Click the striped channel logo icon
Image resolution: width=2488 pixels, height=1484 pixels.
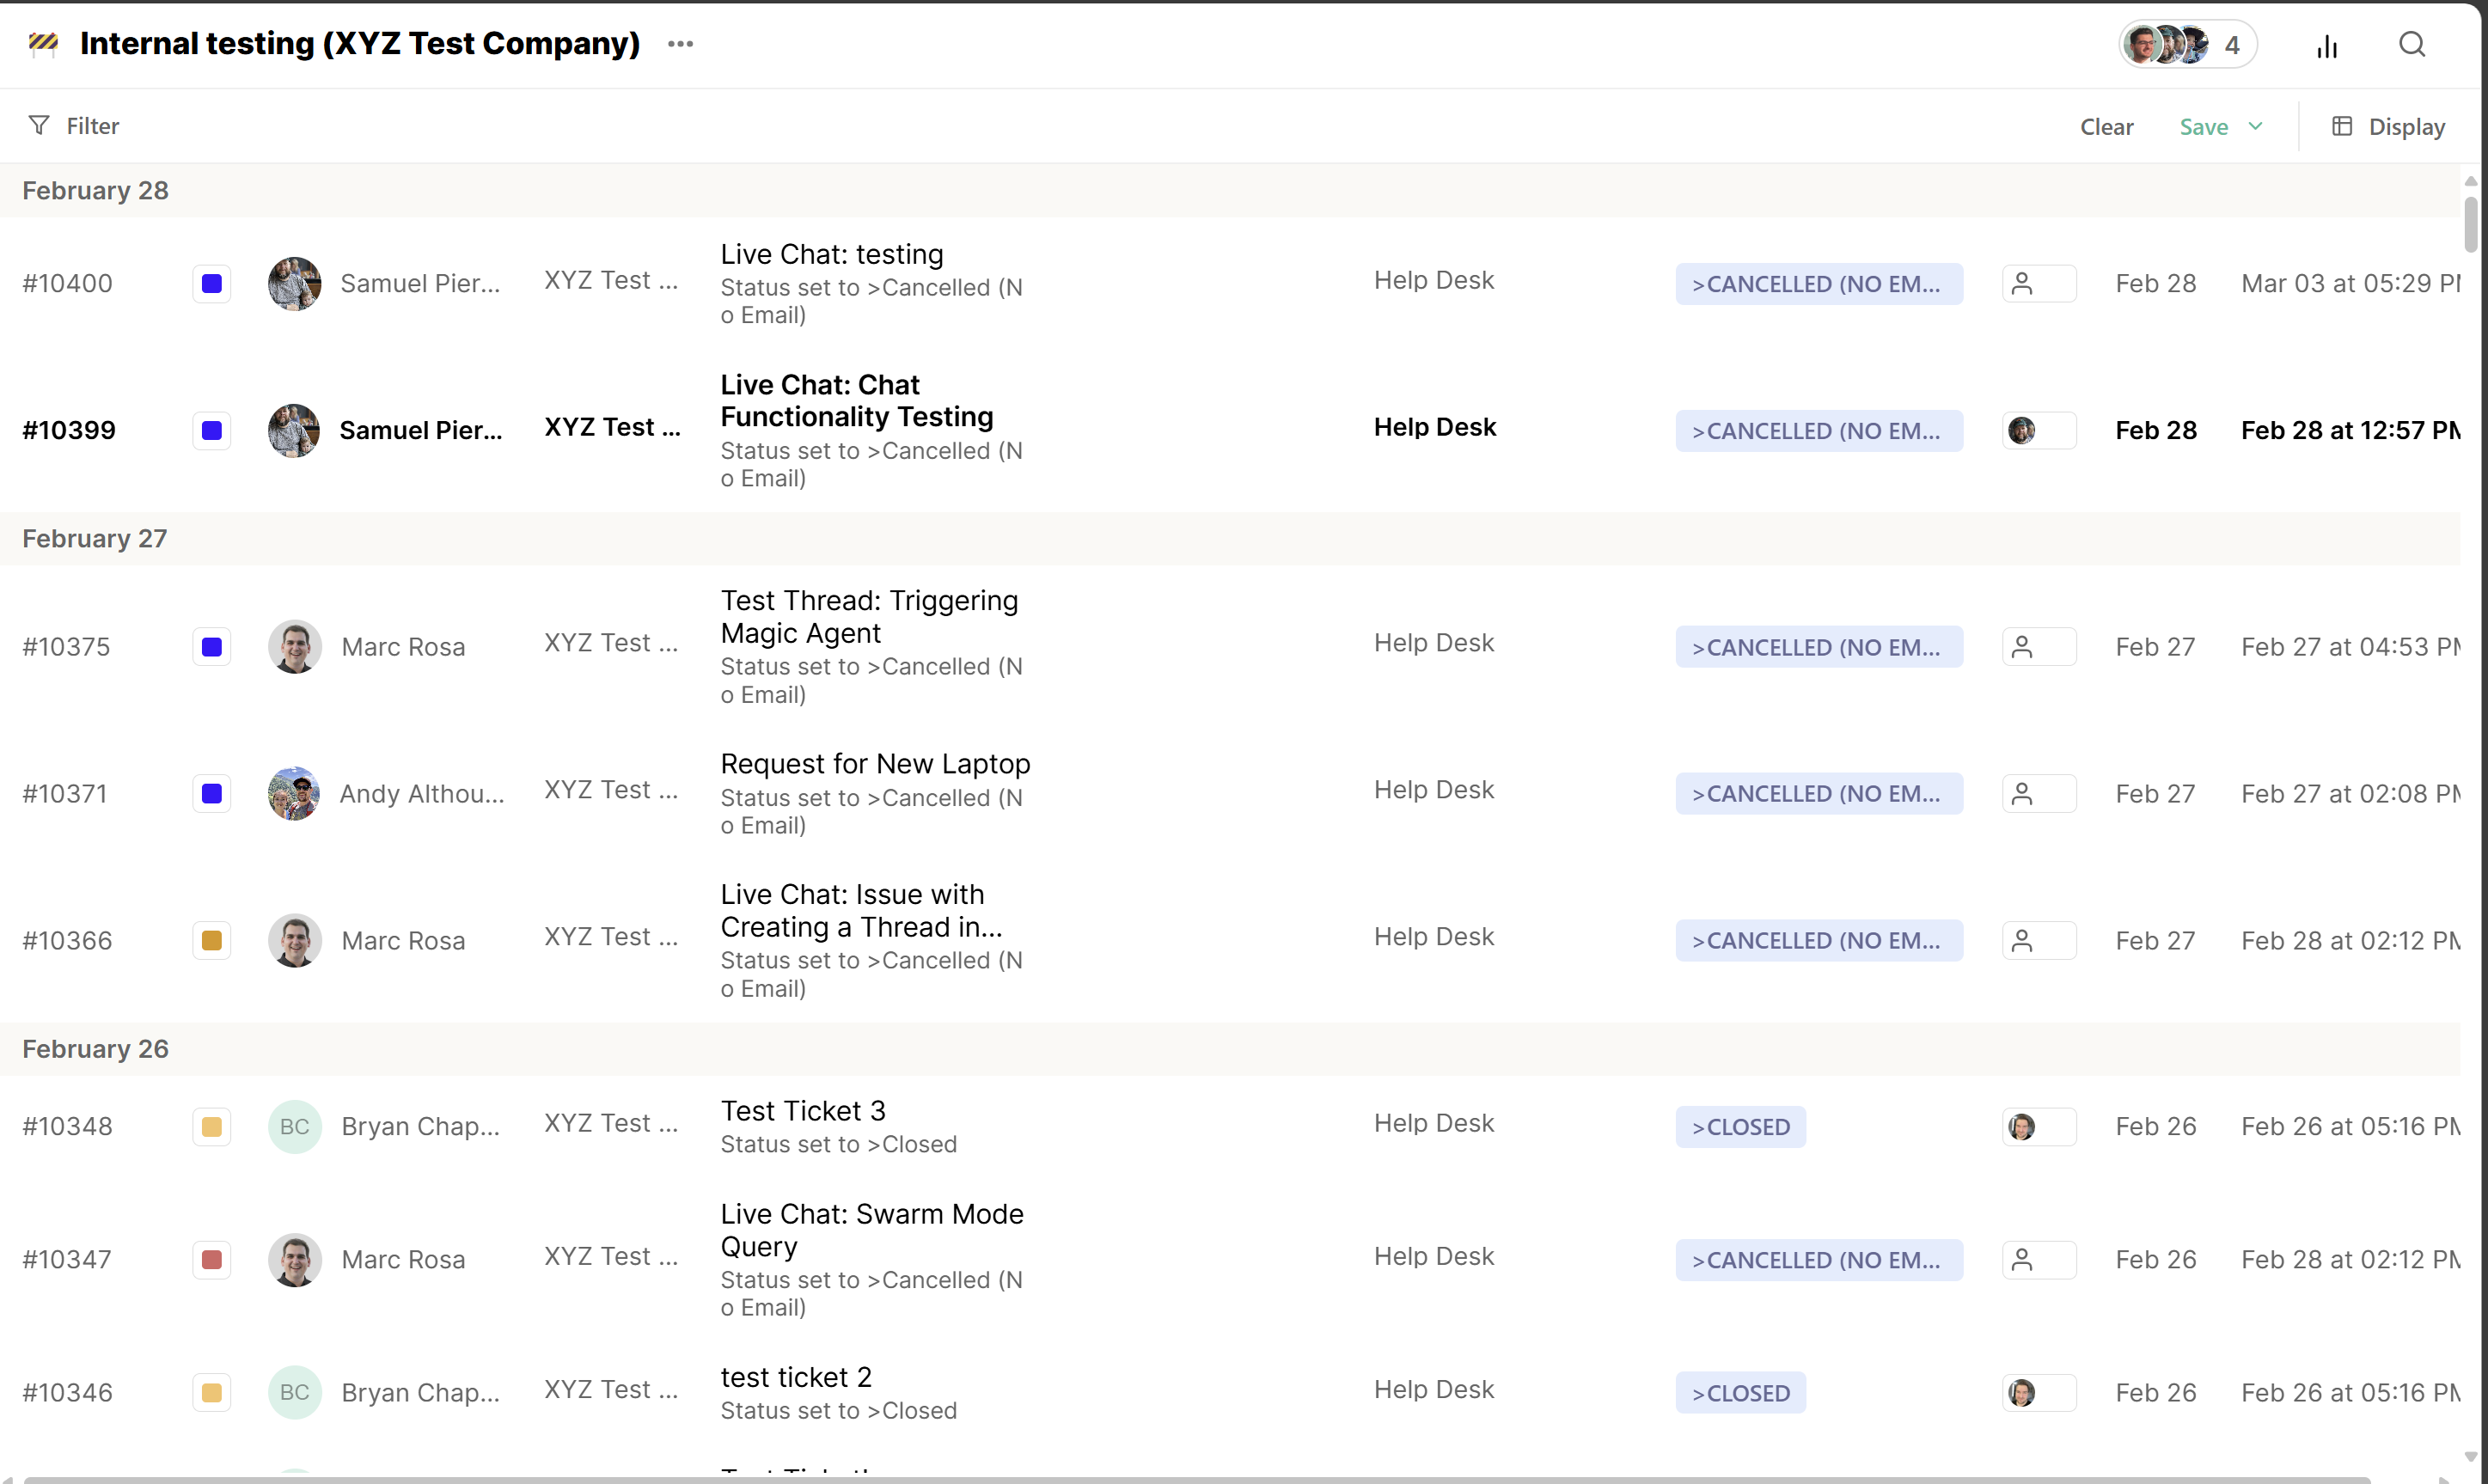[x=43, y=43]
